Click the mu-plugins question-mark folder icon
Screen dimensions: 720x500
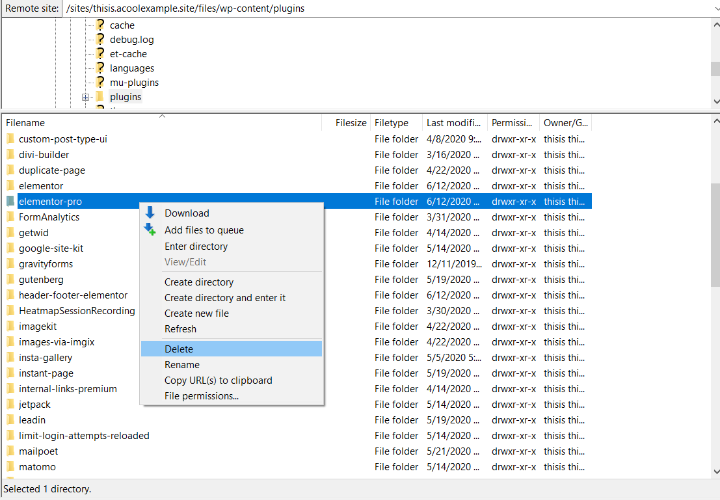99,82
